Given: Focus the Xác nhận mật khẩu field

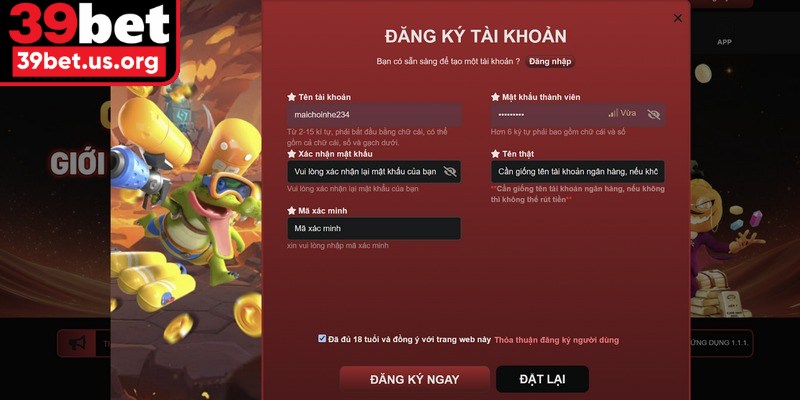Looking at the screenshot, I should tap(374, 171).
